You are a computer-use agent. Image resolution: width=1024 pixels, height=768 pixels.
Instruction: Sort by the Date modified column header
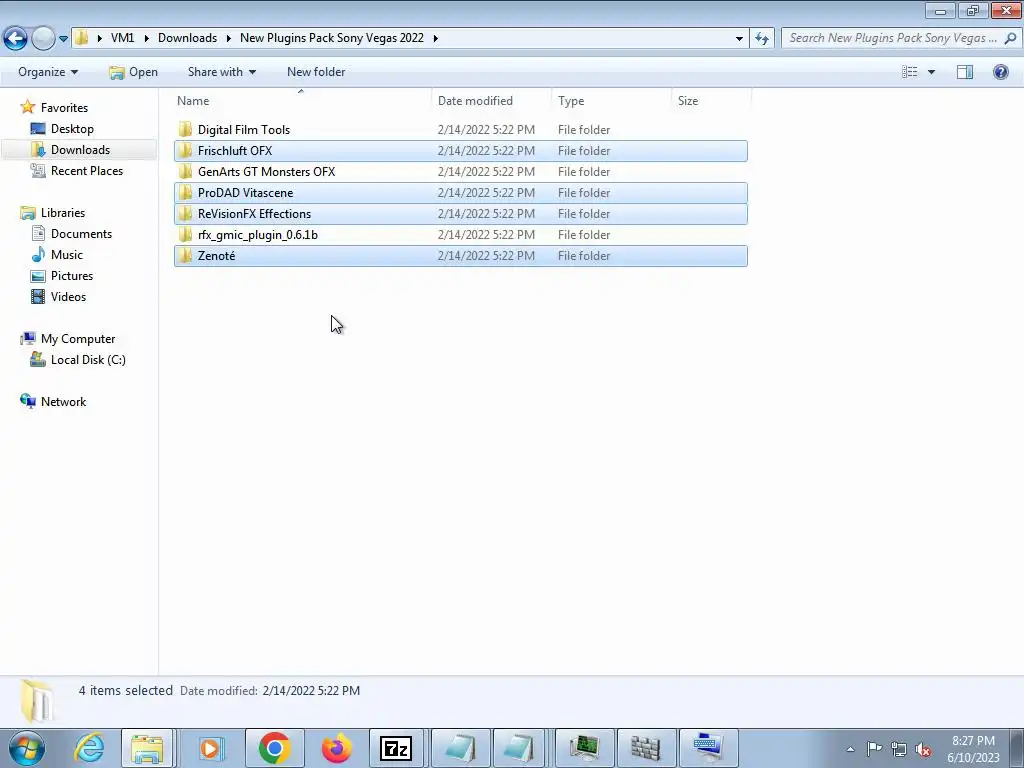(x=475, y=101)
